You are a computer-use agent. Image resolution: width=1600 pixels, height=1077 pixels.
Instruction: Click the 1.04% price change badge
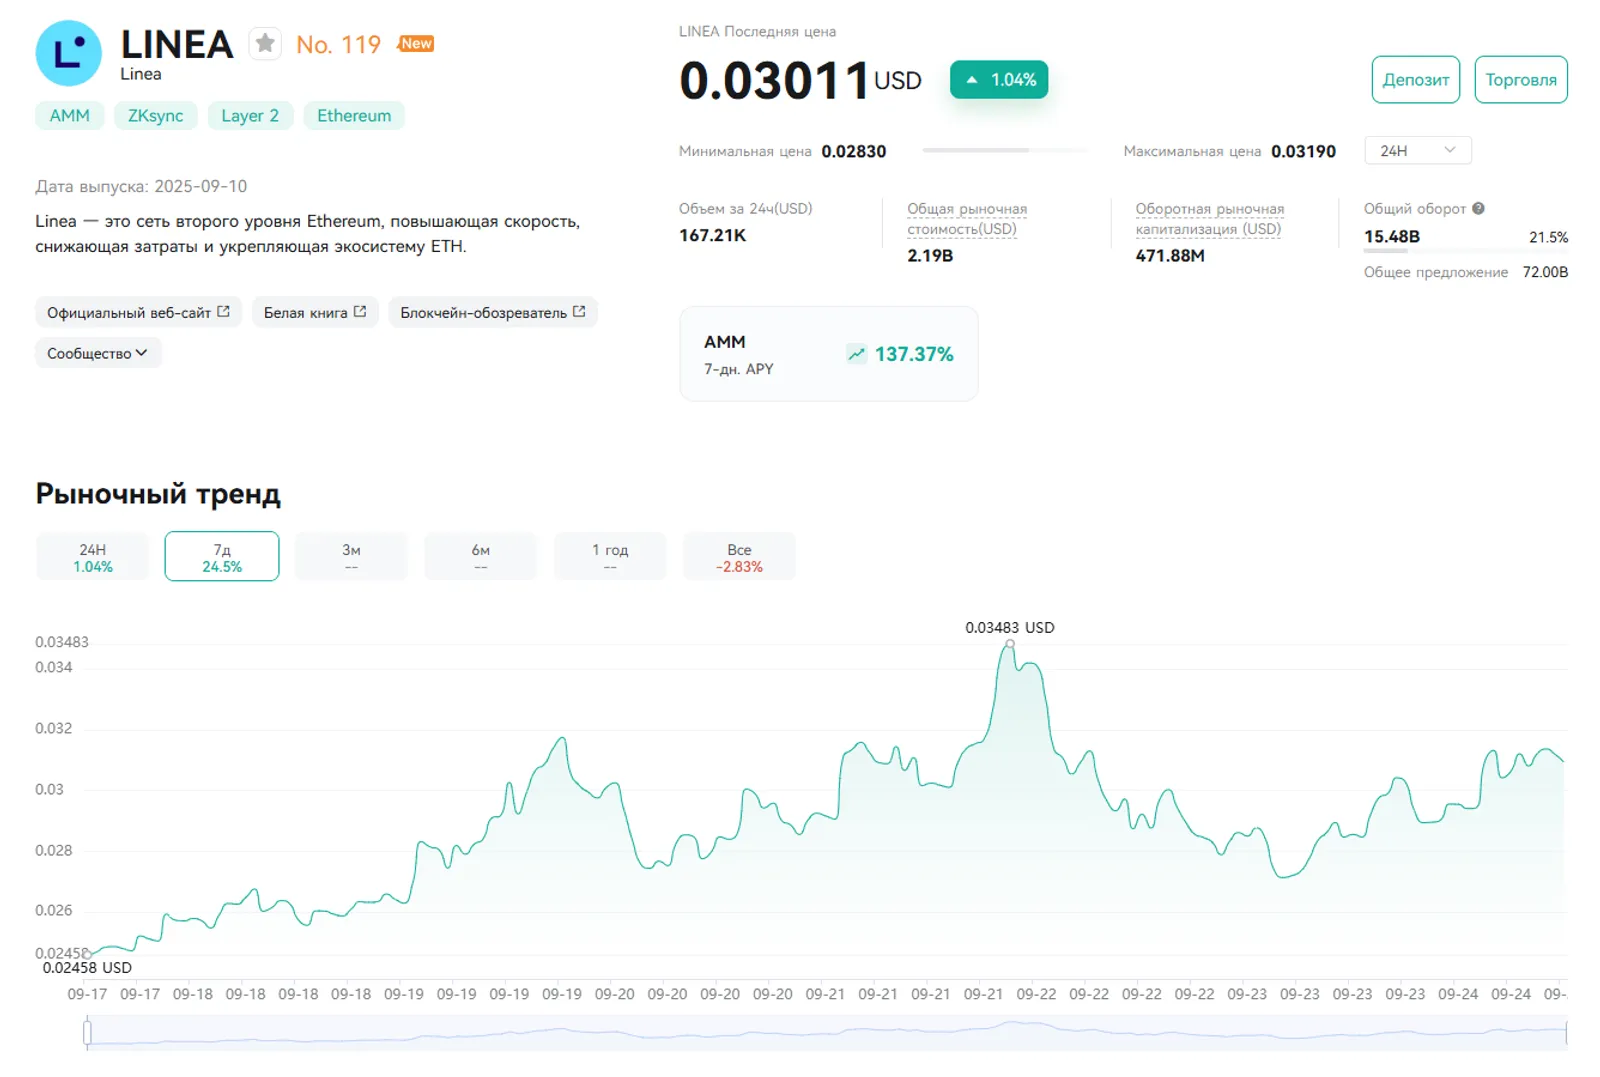999,80
